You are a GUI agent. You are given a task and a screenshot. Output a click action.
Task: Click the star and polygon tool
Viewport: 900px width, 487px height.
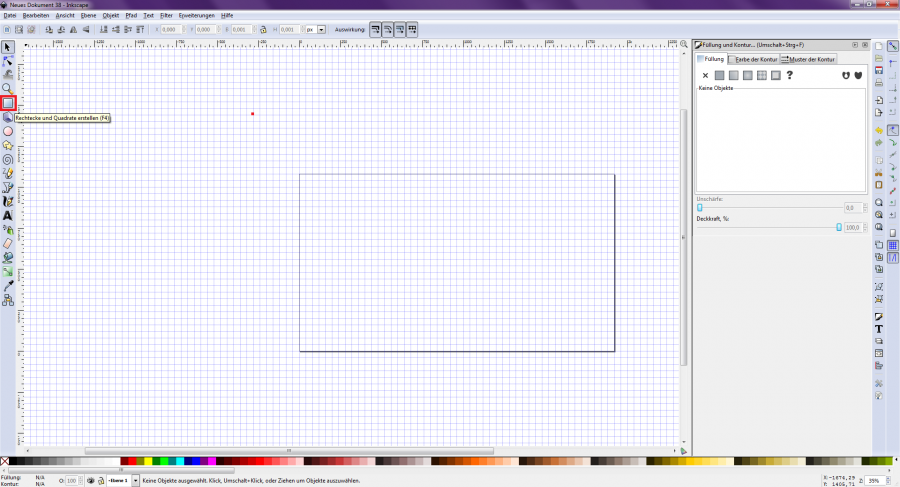(8, 145)
